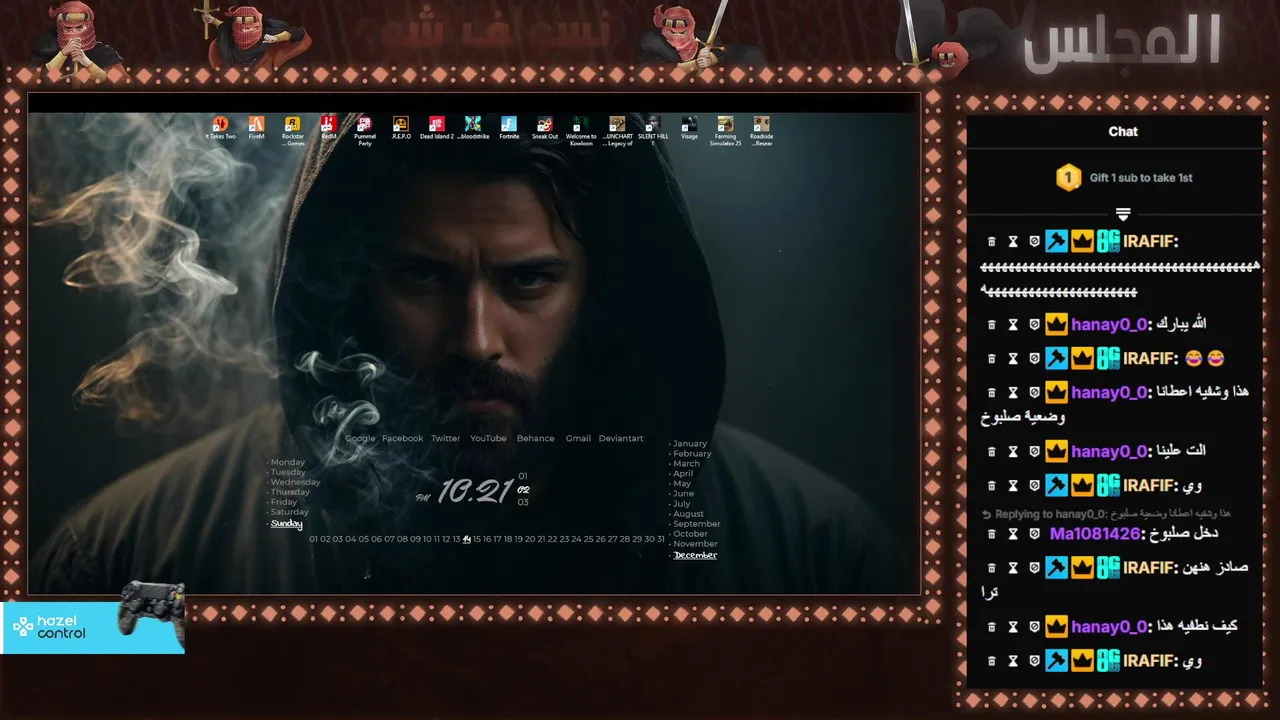Viewport: 1280px width, 720px height.
Task: Launch the RedM desktop shortcut
Action: tap(328, 129)
